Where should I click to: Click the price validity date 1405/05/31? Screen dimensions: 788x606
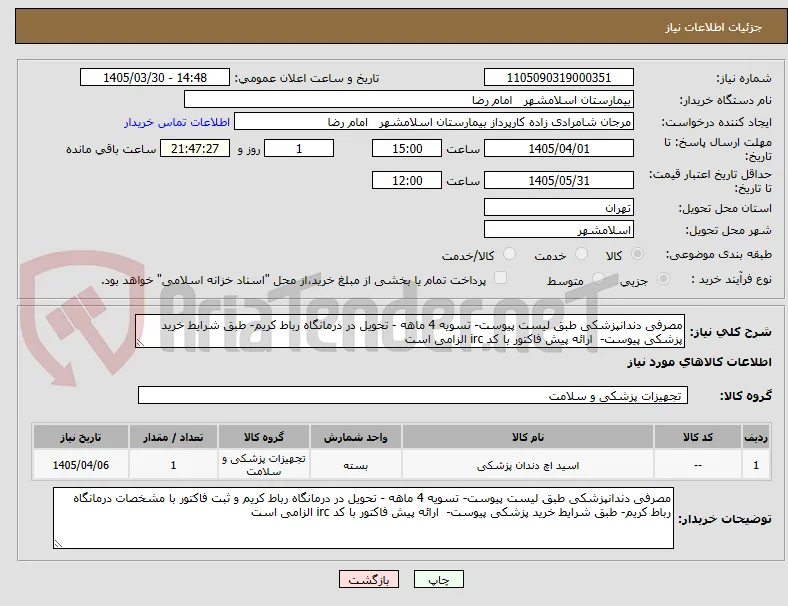click(559, 180)
